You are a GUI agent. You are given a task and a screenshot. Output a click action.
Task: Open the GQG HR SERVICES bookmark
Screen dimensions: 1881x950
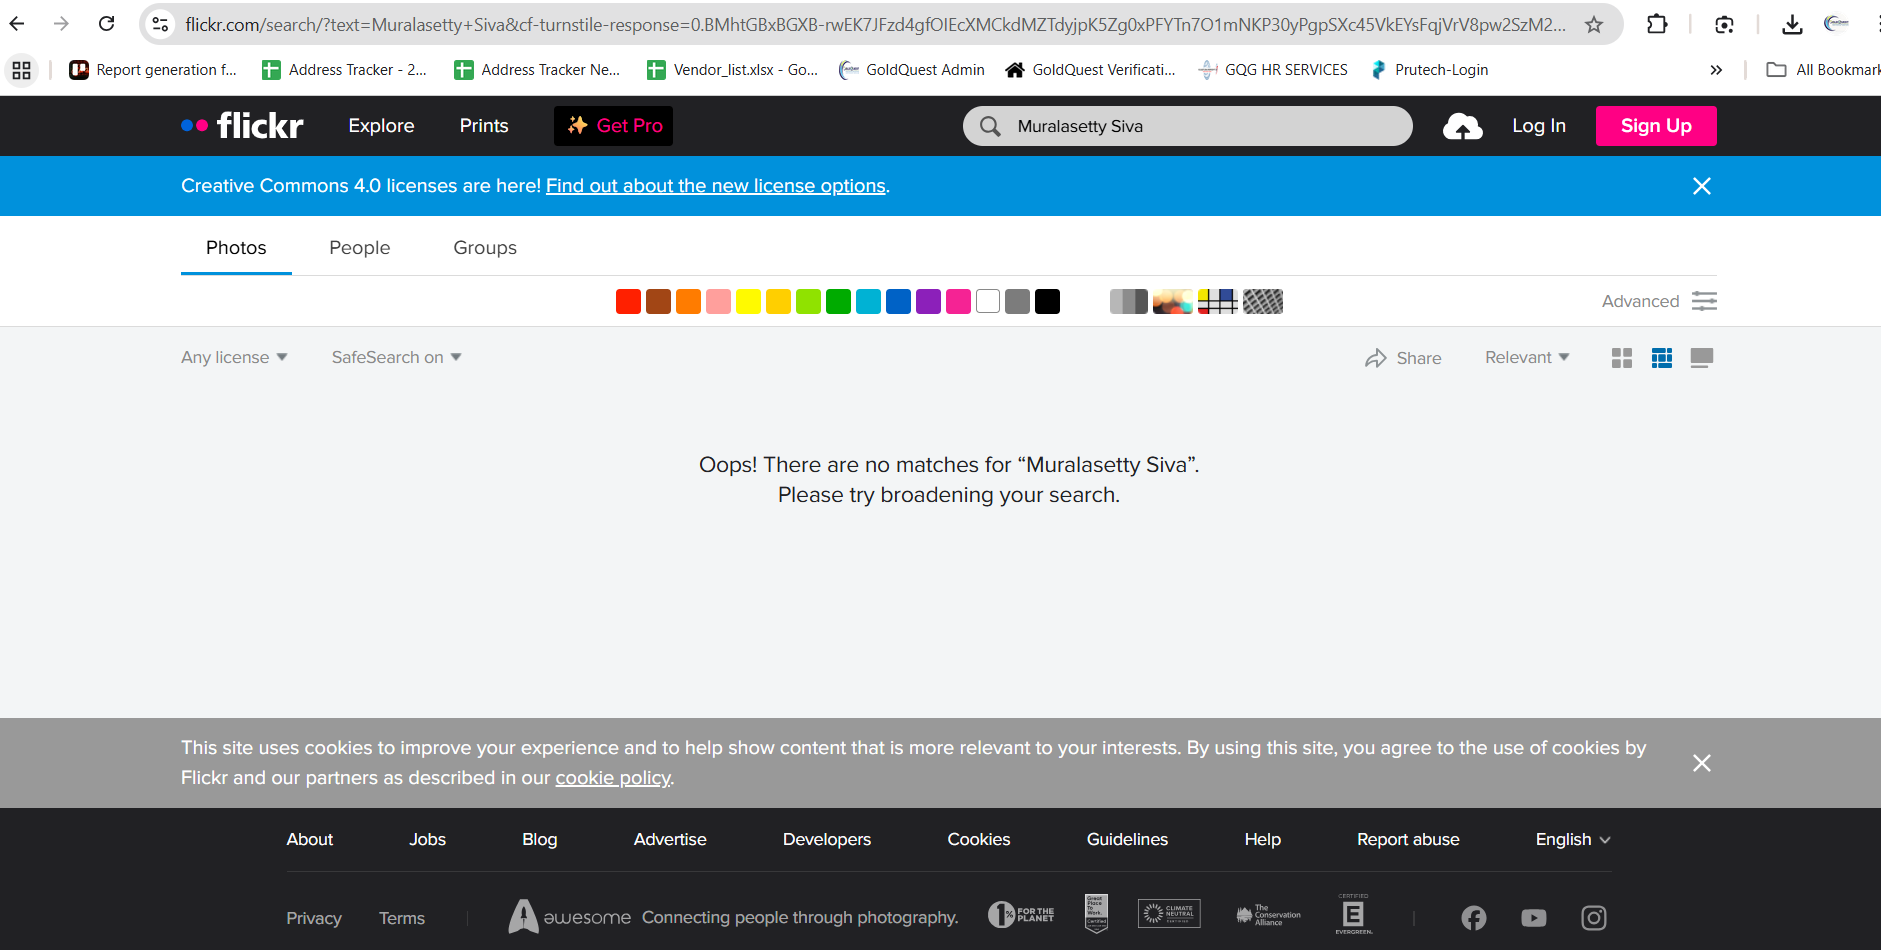(x=1273, y=70)
